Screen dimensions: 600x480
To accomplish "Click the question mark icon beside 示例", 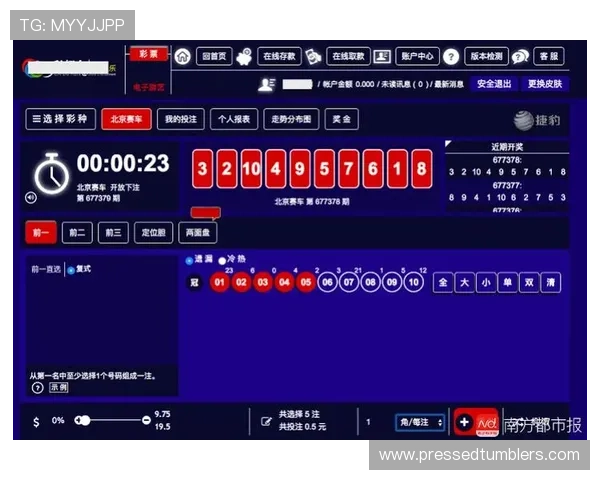I will point(38,387).
